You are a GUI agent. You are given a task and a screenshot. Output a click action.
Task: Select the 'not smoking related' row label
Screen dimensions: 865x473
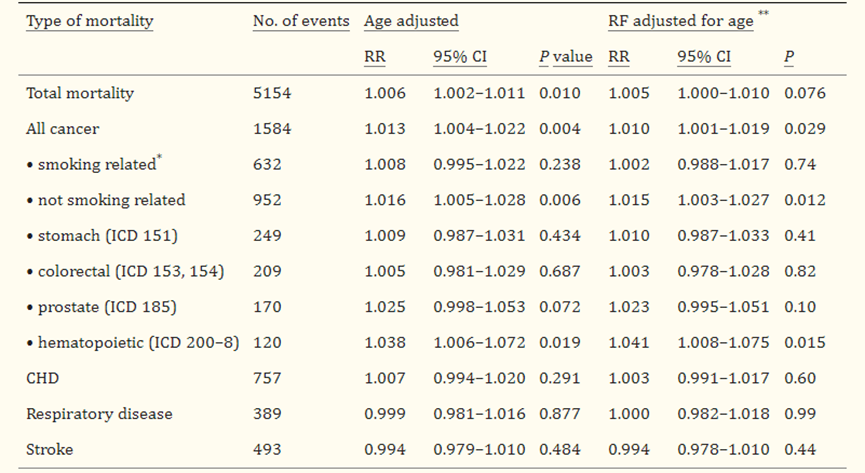pos(106,200)
